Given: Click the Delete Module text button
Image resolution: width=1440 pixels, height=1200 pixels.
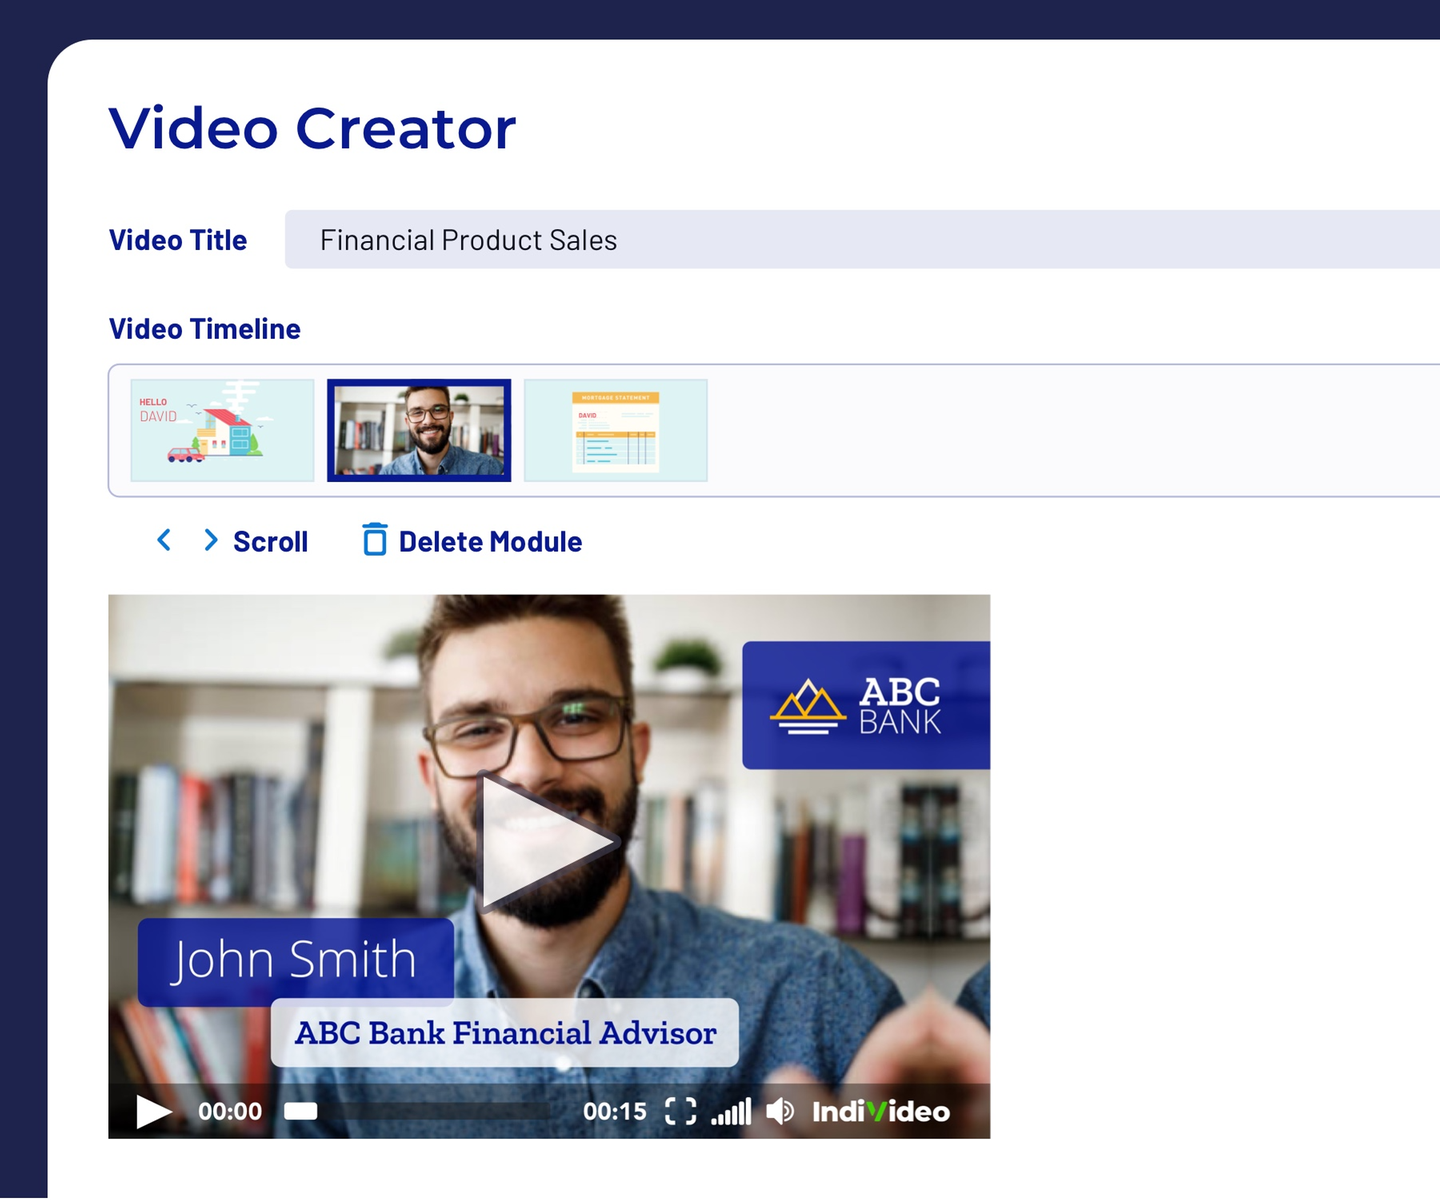Looking at the screenshot, I should [490, 541].
